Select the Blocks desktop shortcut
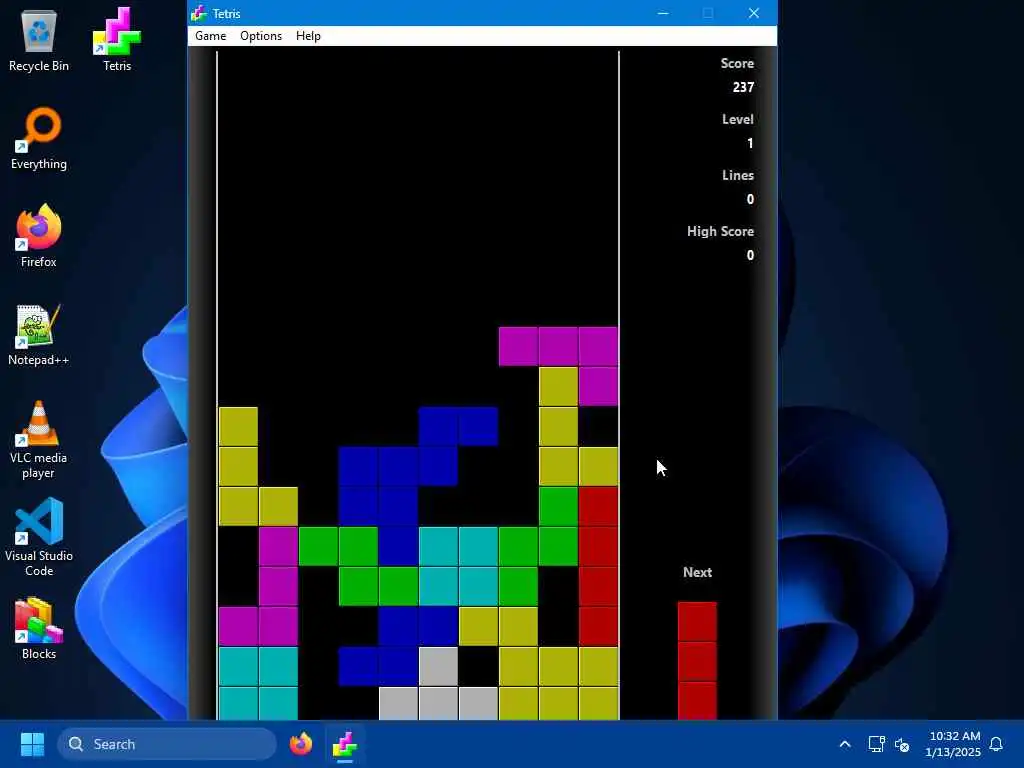The width and height of the screenshot is (1024, 768). 39,628
